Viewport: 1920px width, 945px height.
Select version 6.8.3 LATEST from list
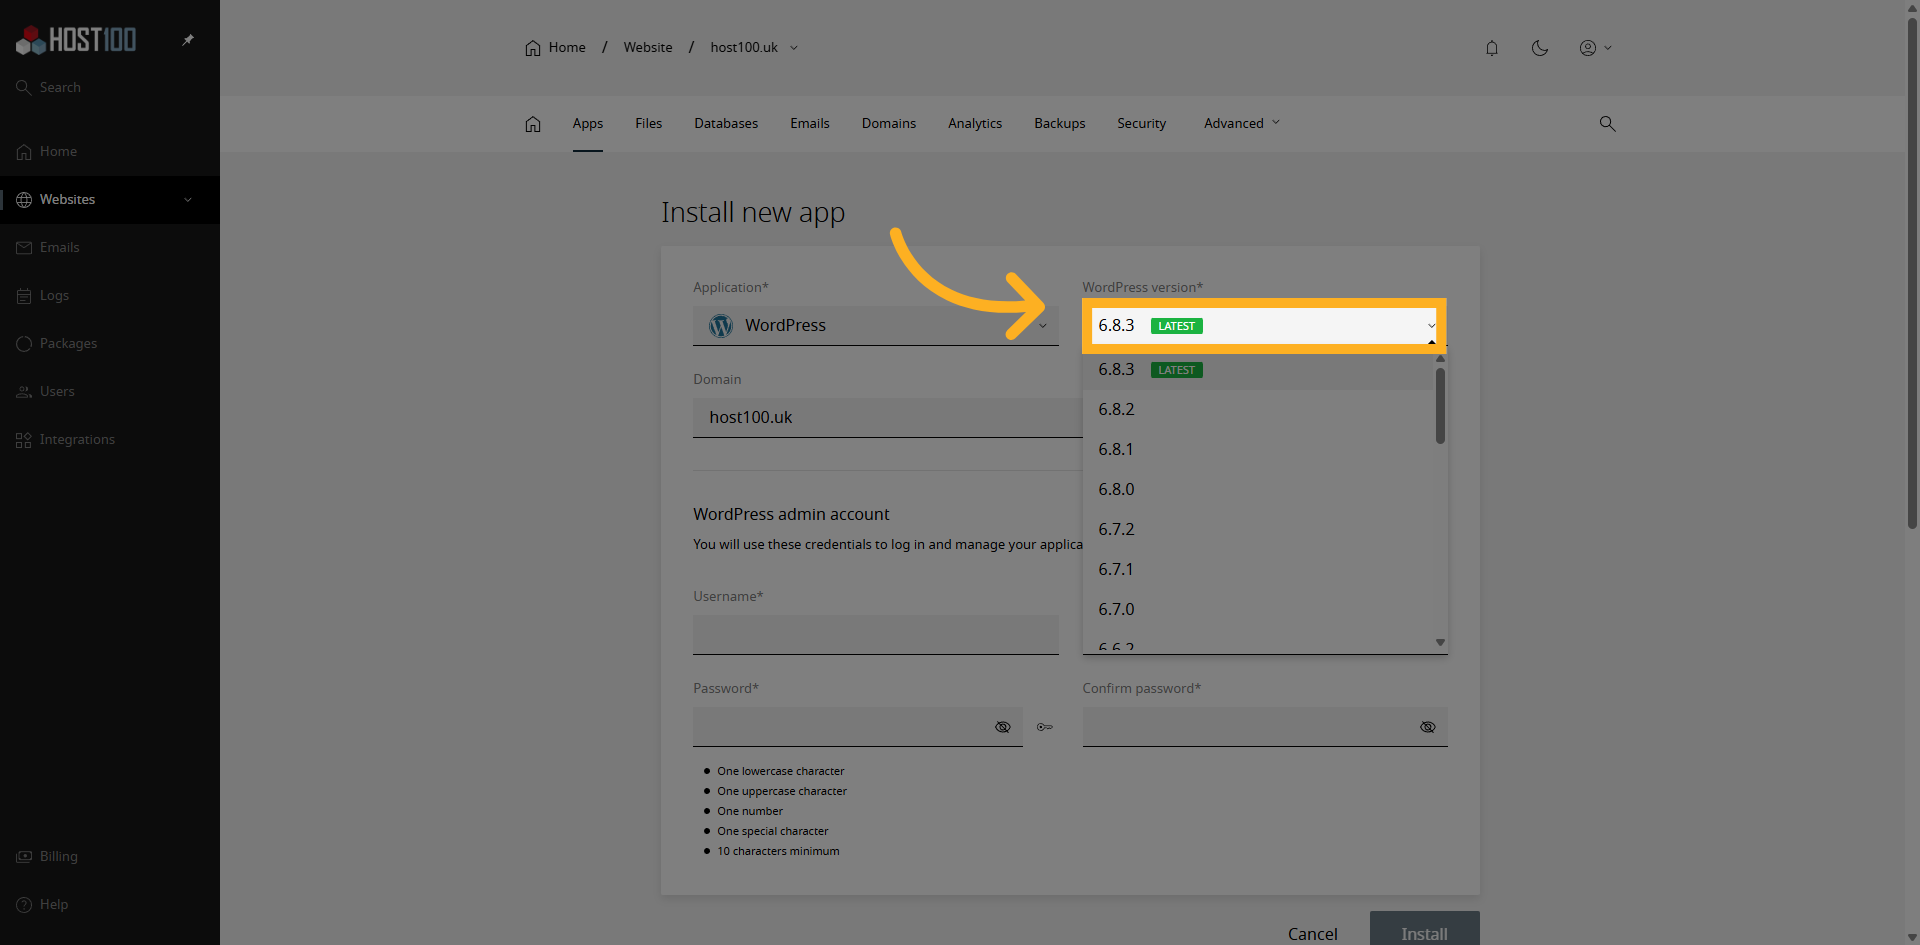click(1258, 369)
